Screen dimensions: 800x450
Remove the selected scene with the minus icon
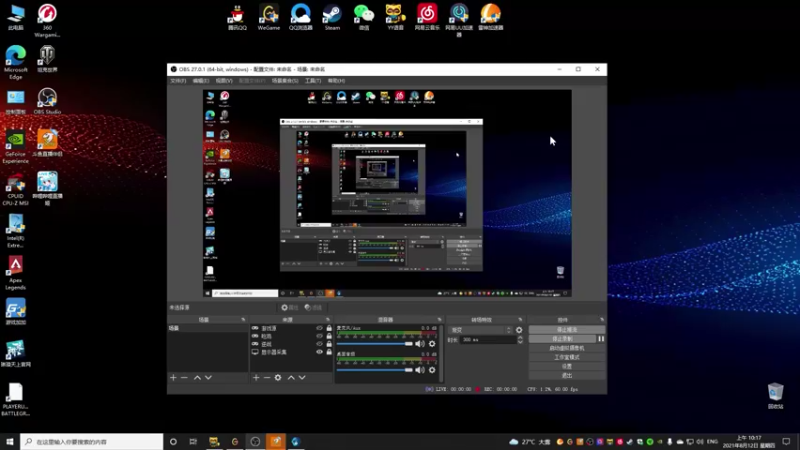pos(184,378)
